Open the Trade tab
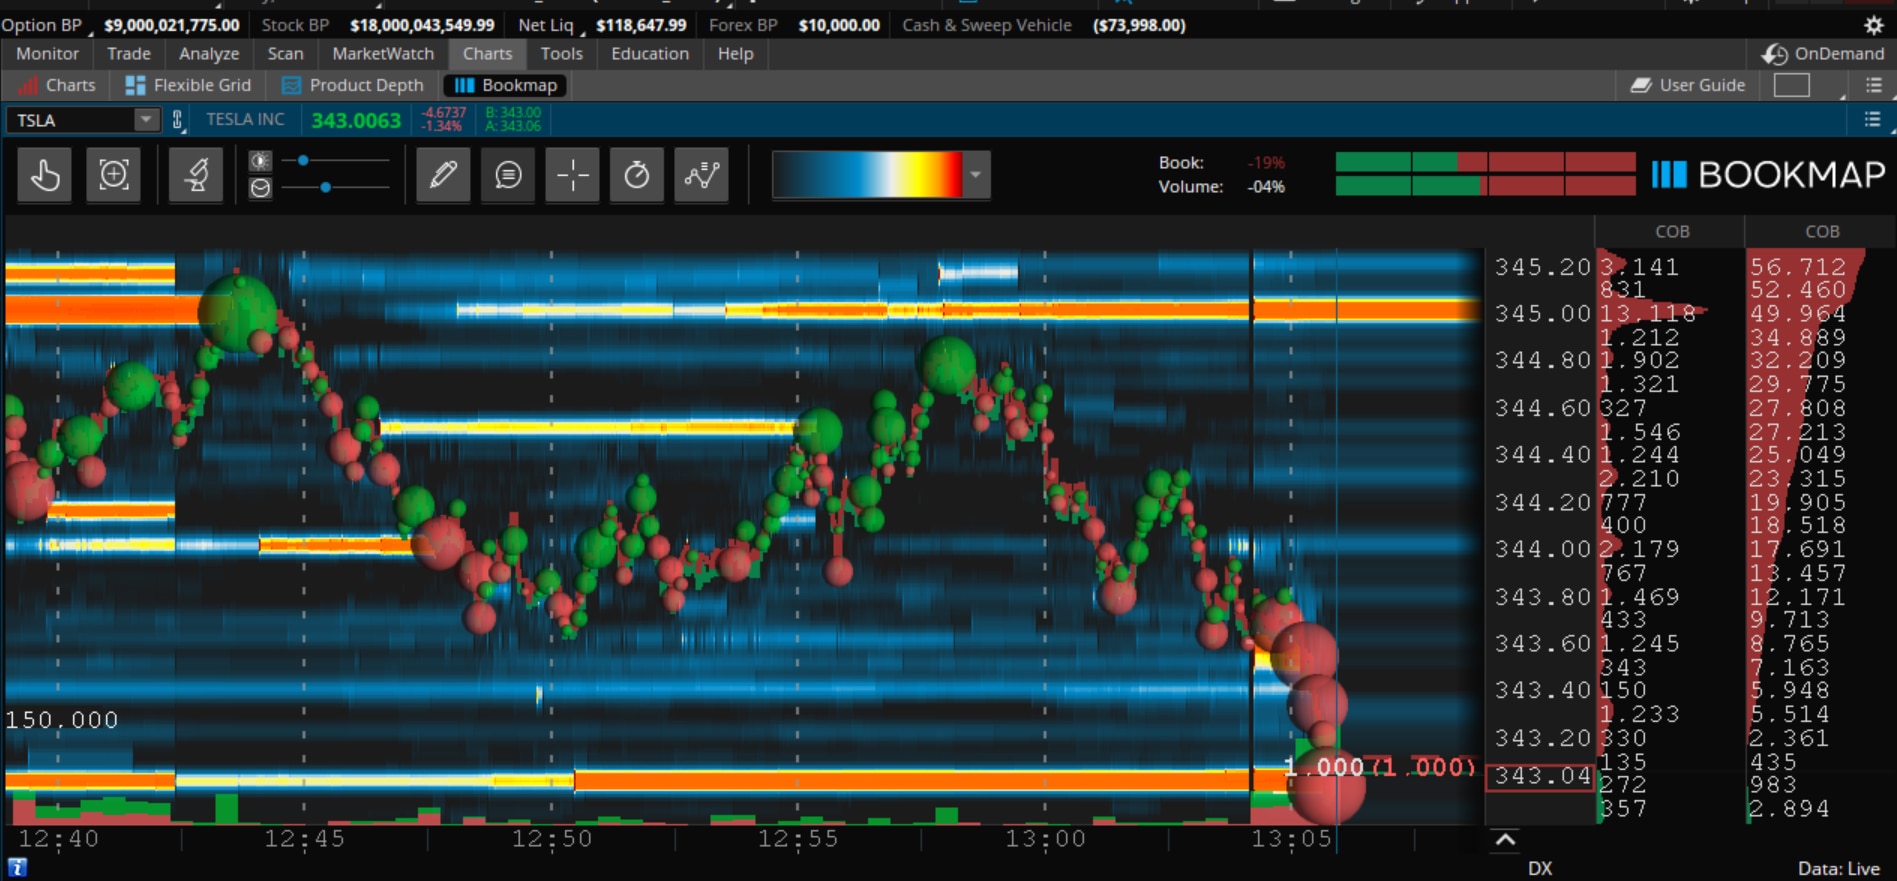The height and width of the screenshot is (881, 1897). [x=129, y=54]
